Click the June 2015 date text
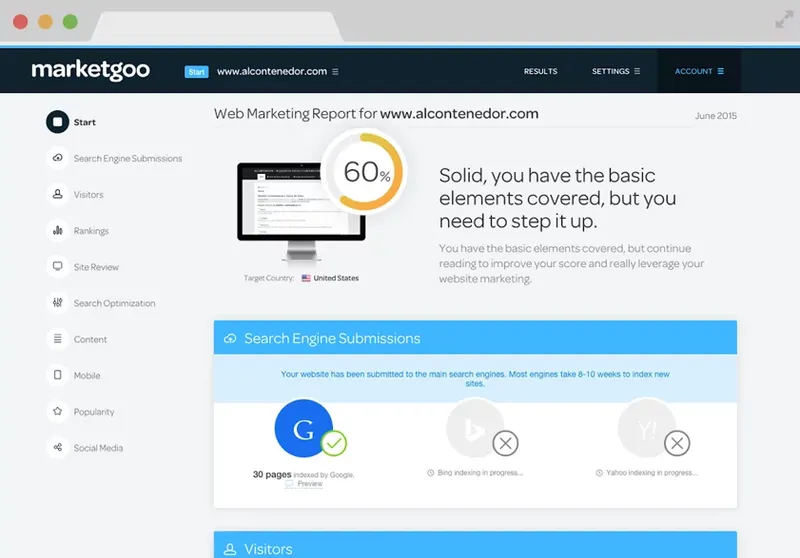Screen dimensions: 800x558 pos(715,116)
